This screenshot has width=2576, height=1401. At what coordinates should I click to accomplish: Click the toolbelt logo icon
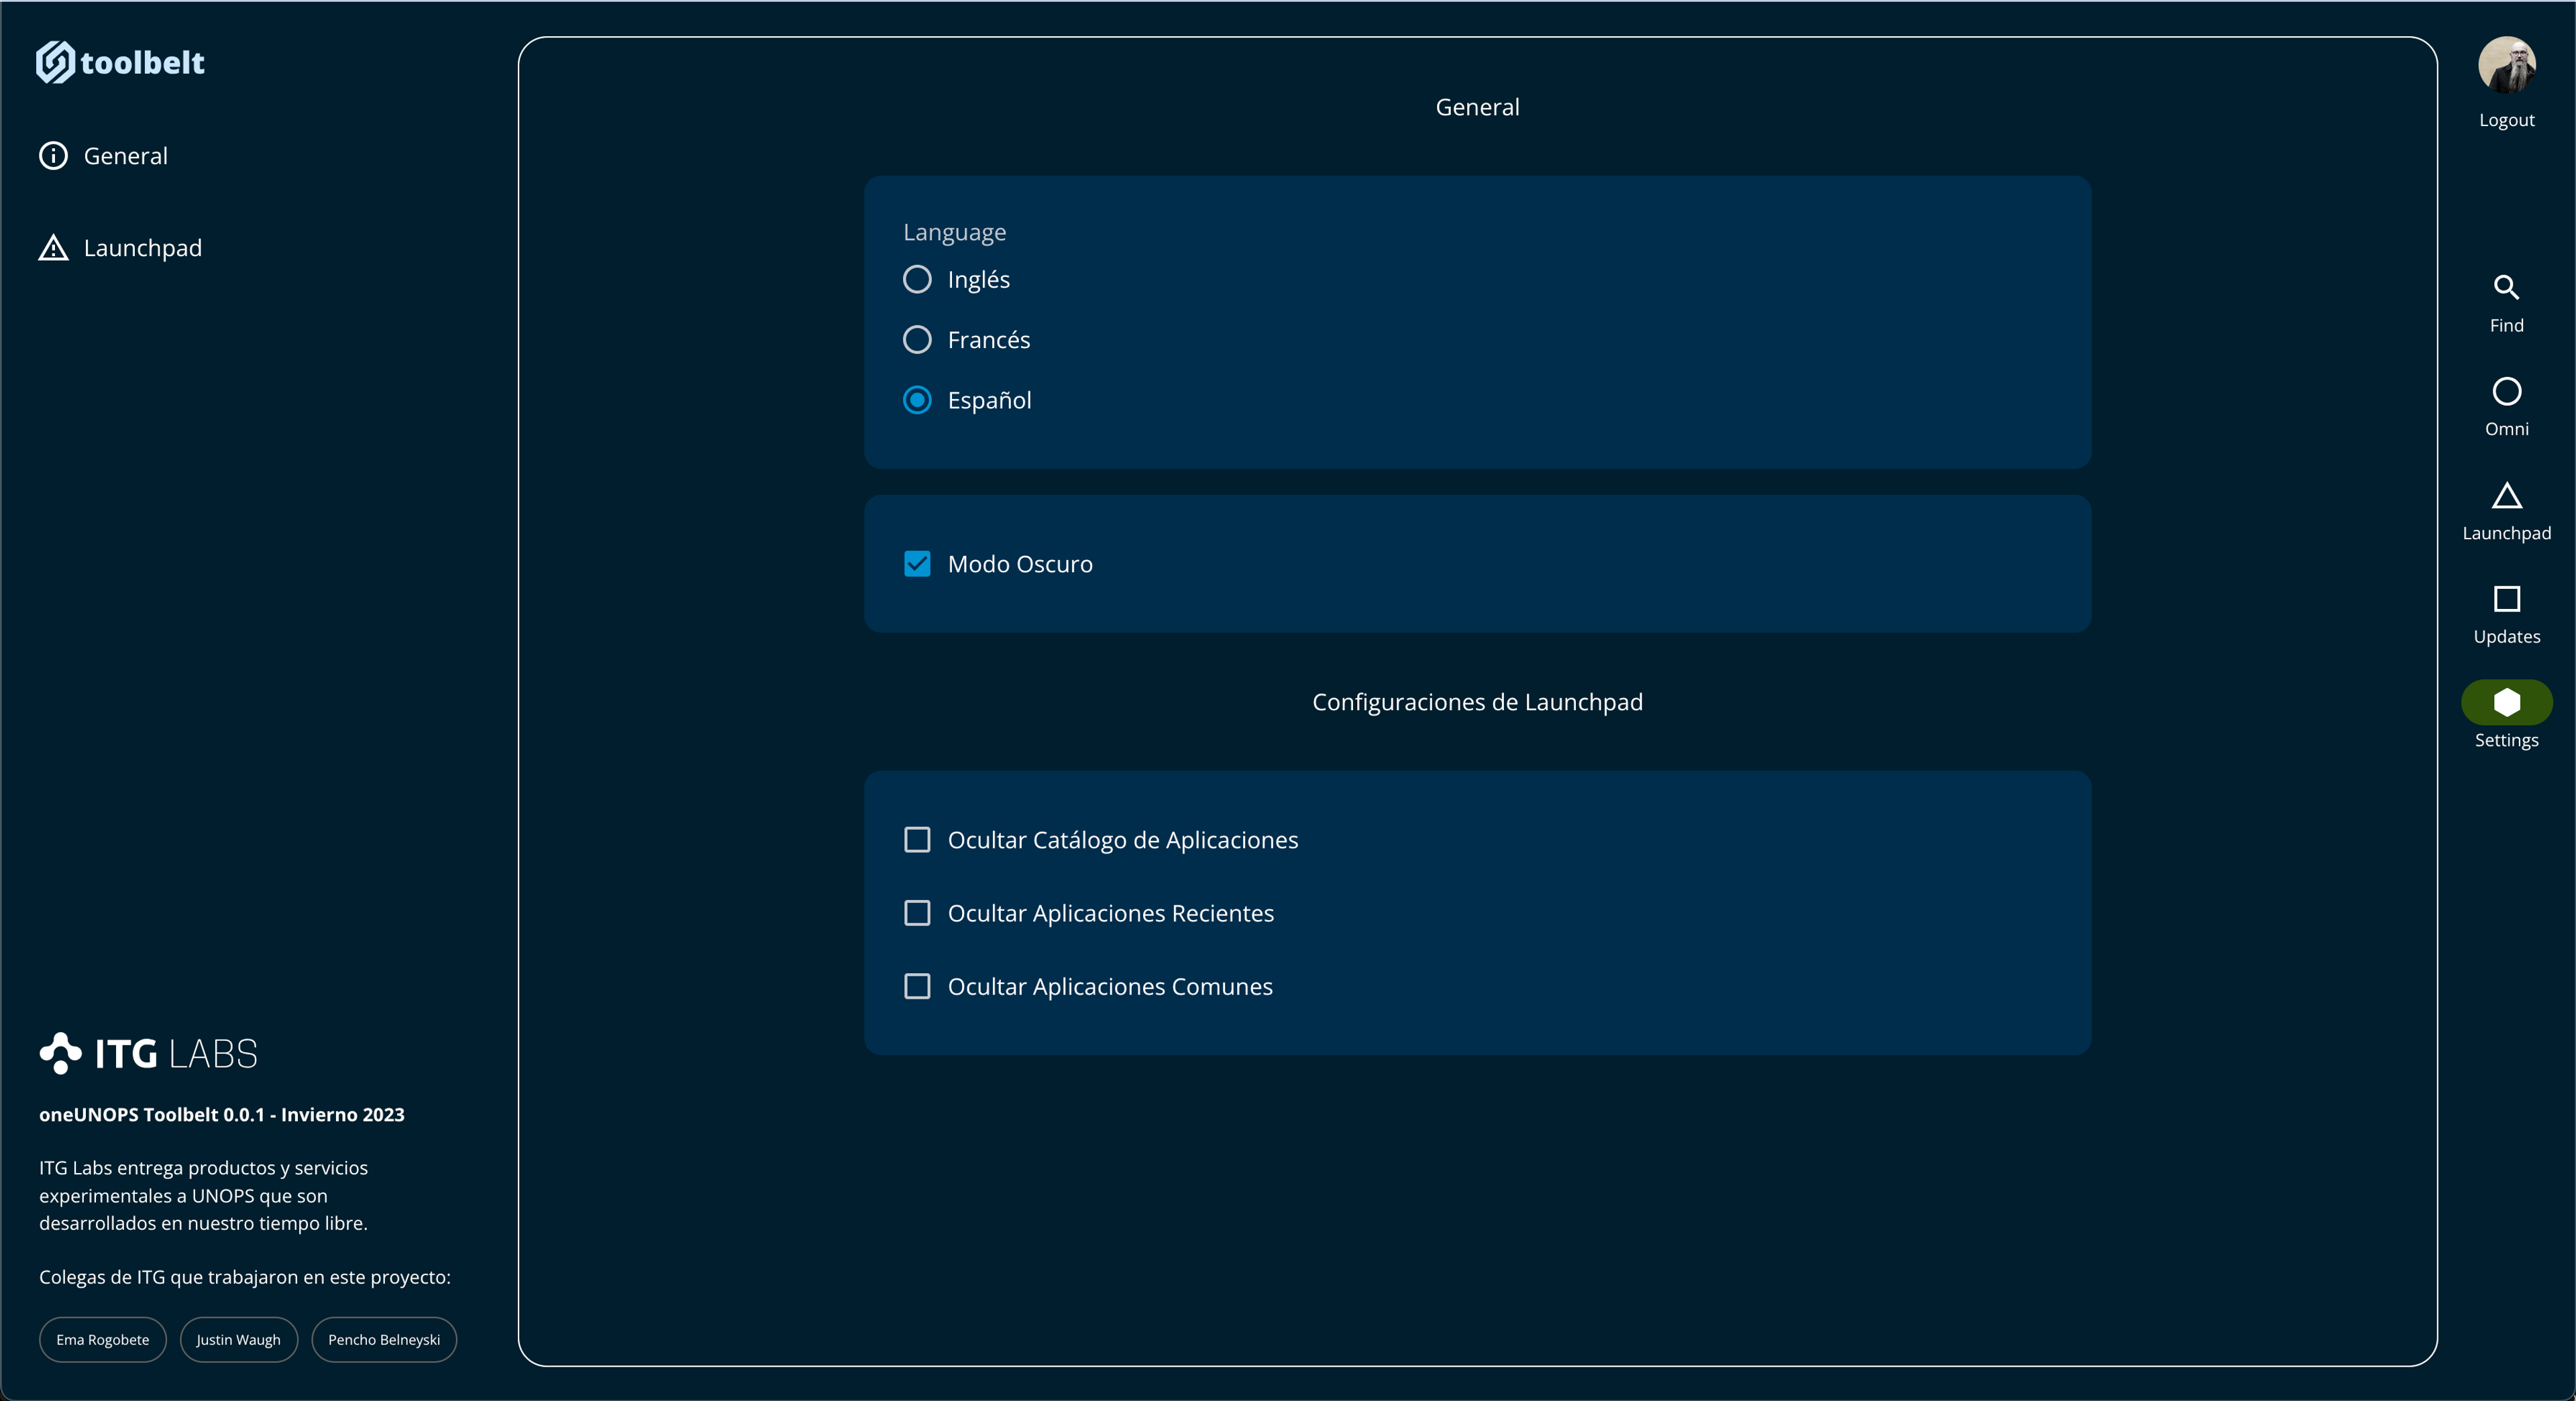56,62
